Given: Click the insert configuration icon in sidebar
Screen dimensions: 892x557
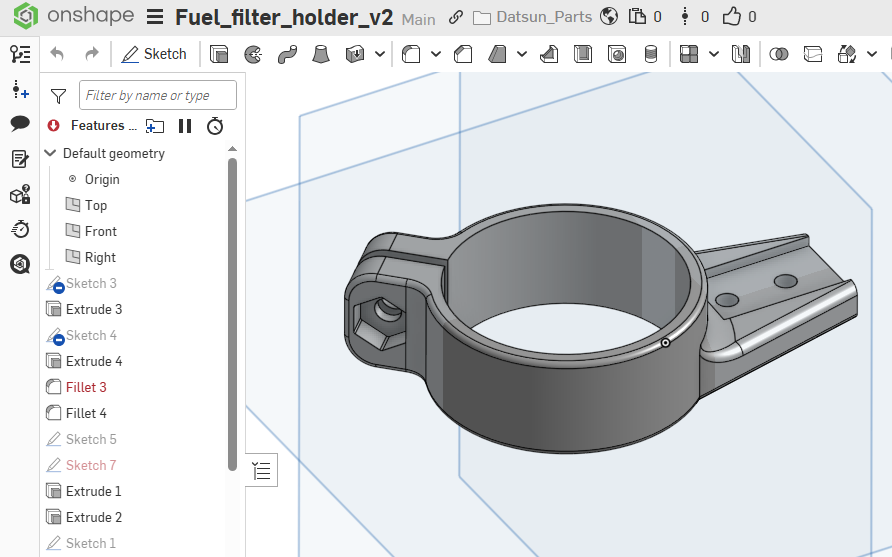Looking at the screenshot, I should [20, 89].
